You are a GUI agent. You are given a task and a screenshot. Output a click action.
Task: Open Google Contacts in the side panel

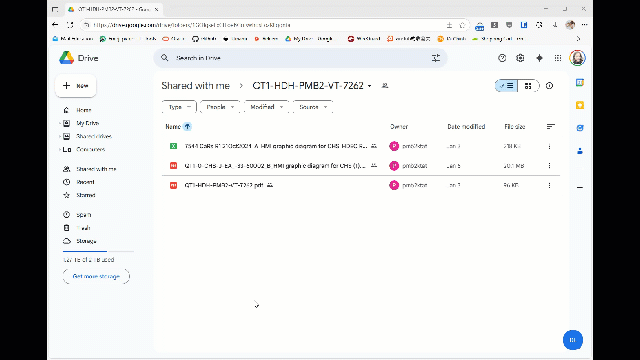pos(580,151)
